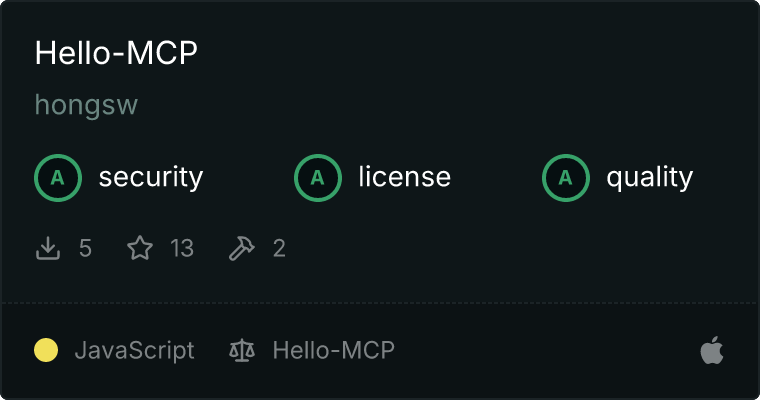Click the Hello-MCP license name text

(x=333, y=350)
